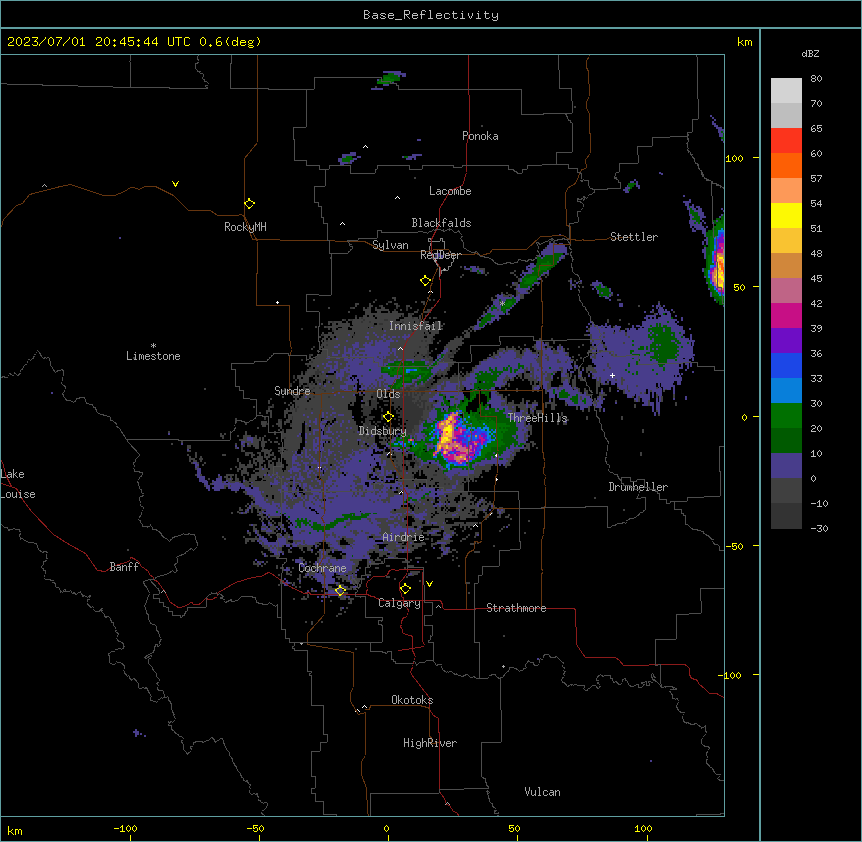Select the yellow diamond marker below RedDeer
862x842 pixels.
(x=426, y=281)
